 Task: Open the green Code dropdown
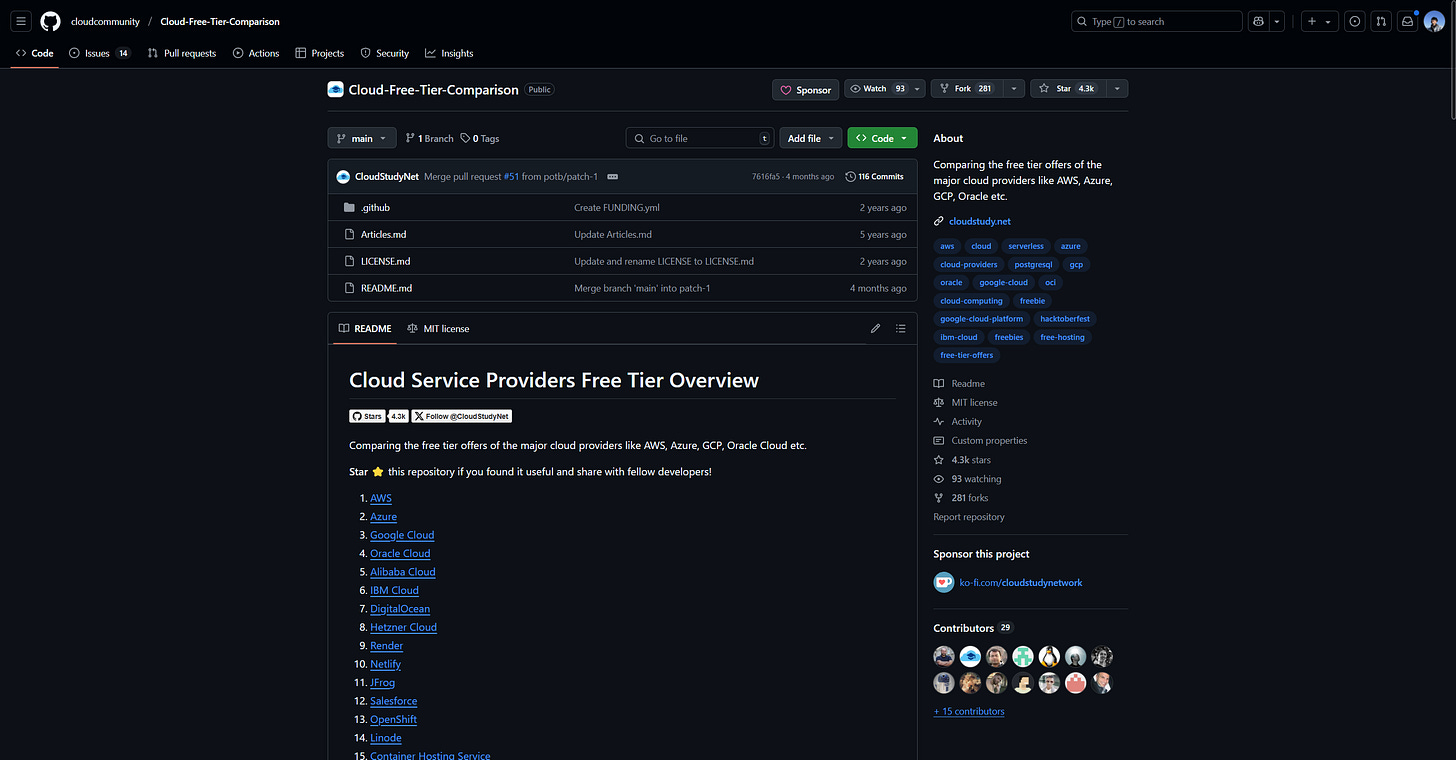point(882,138)
